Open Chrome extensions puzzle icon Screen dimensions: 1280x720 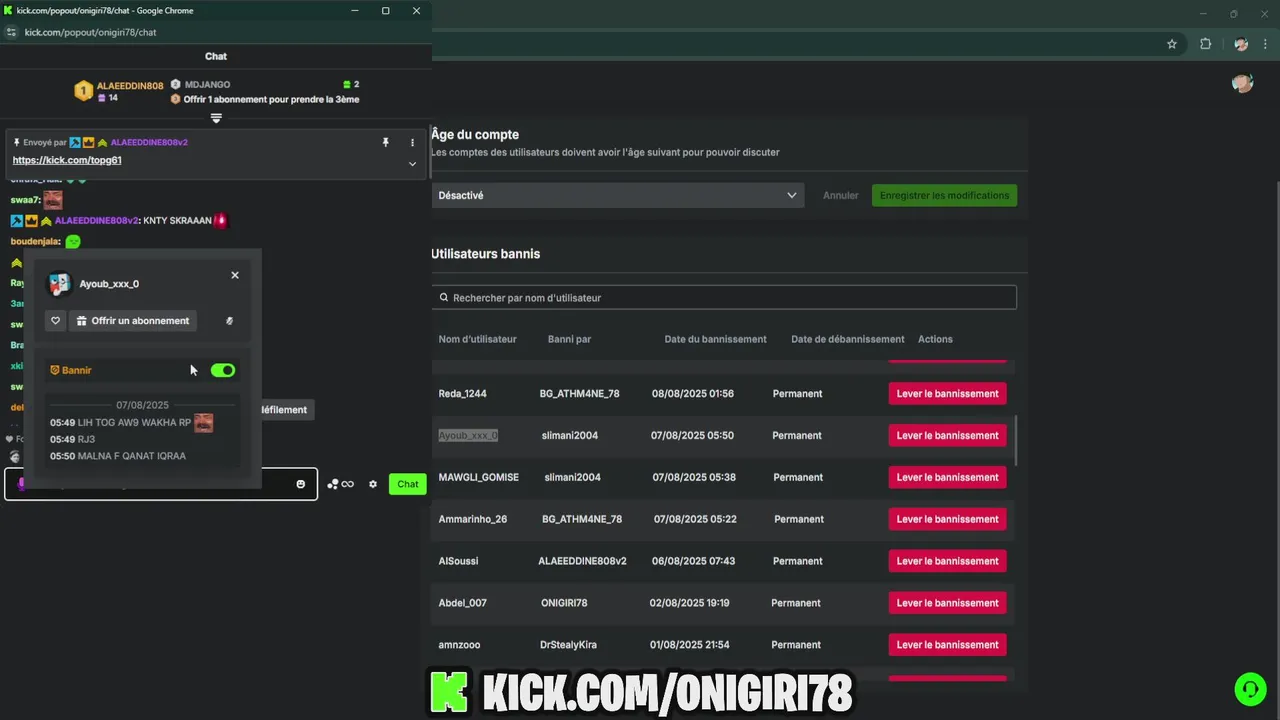[1205, 44]
